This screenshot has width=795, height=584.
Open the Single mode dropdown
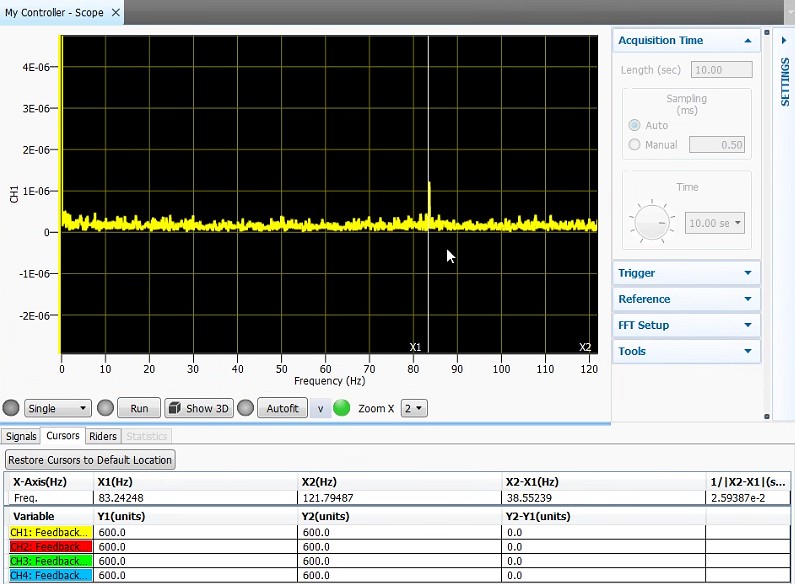coord(57,408)
